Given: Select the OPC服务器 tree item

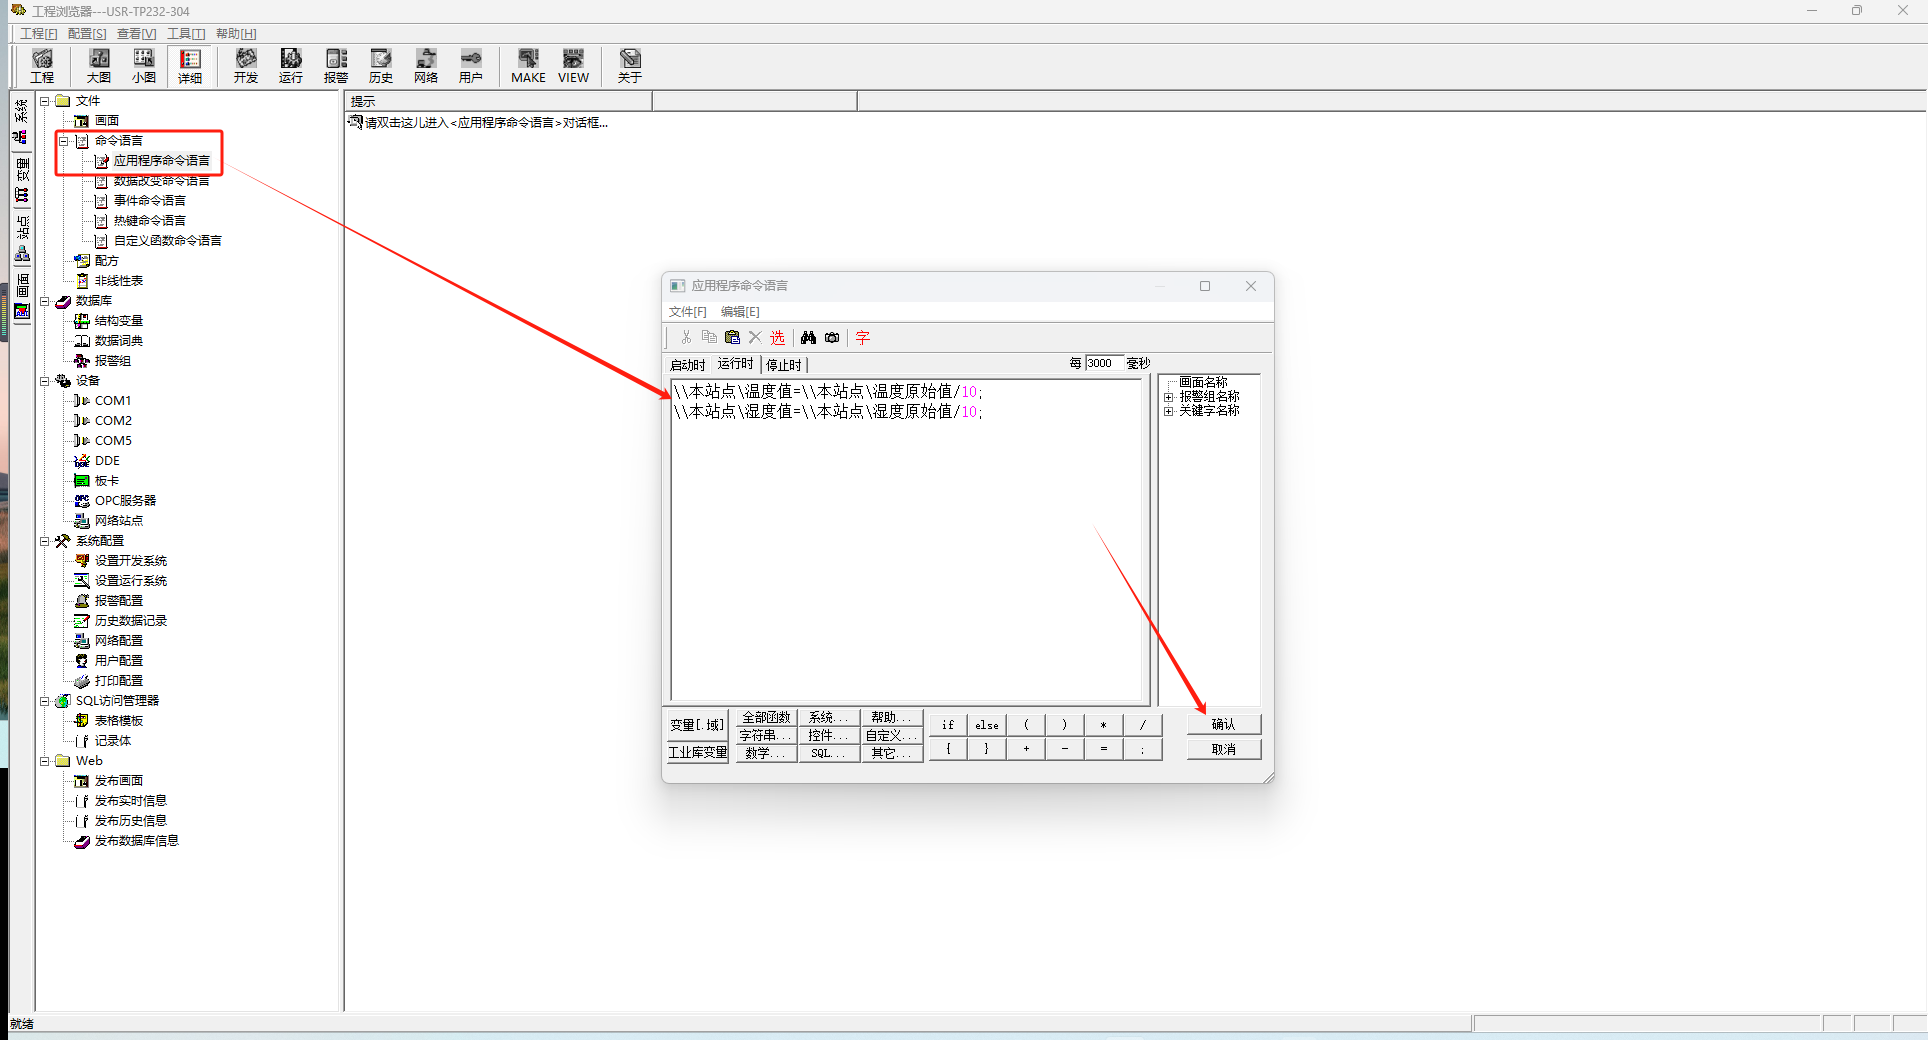Looking at the screenshot, I should (x=125, y=501).
